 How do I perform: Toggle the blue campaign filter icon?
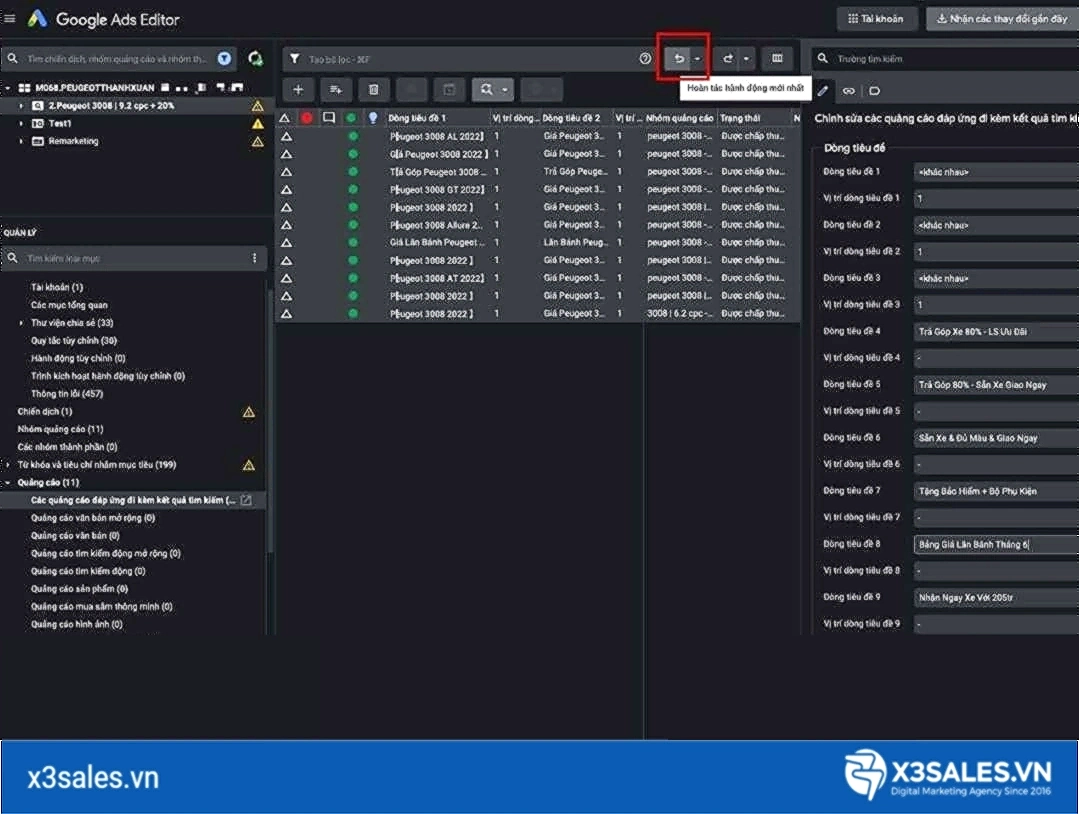[x=224, y=58]
